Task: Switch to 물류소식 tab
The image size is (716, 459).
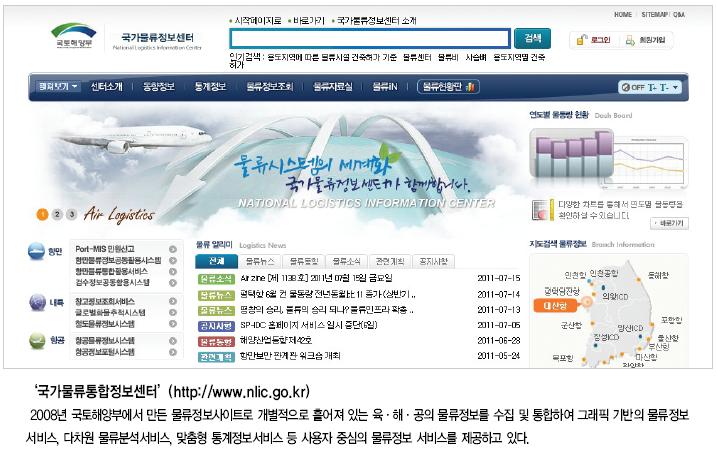Action: [x=347, y=261]
